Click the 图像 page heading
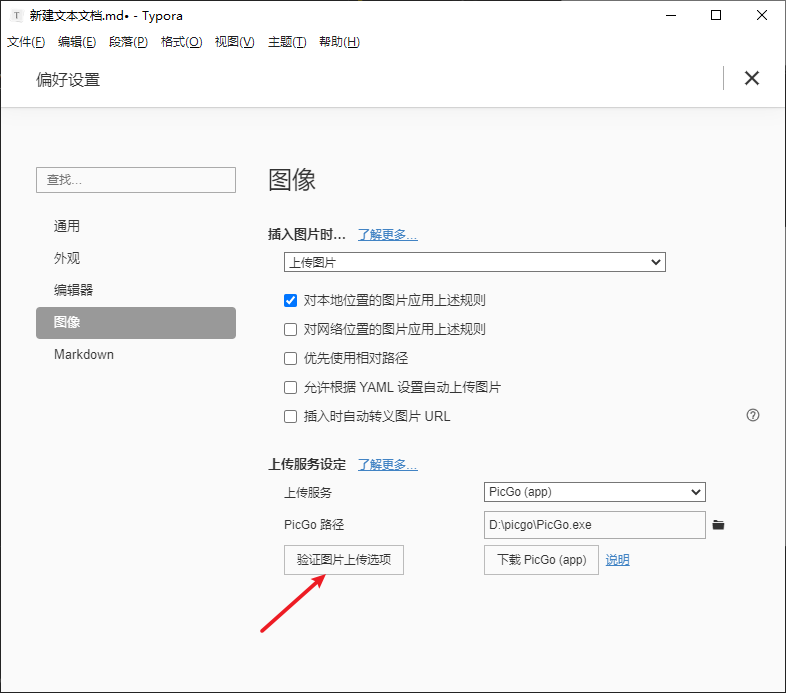786x693 pixels. [x=292, y=180]
